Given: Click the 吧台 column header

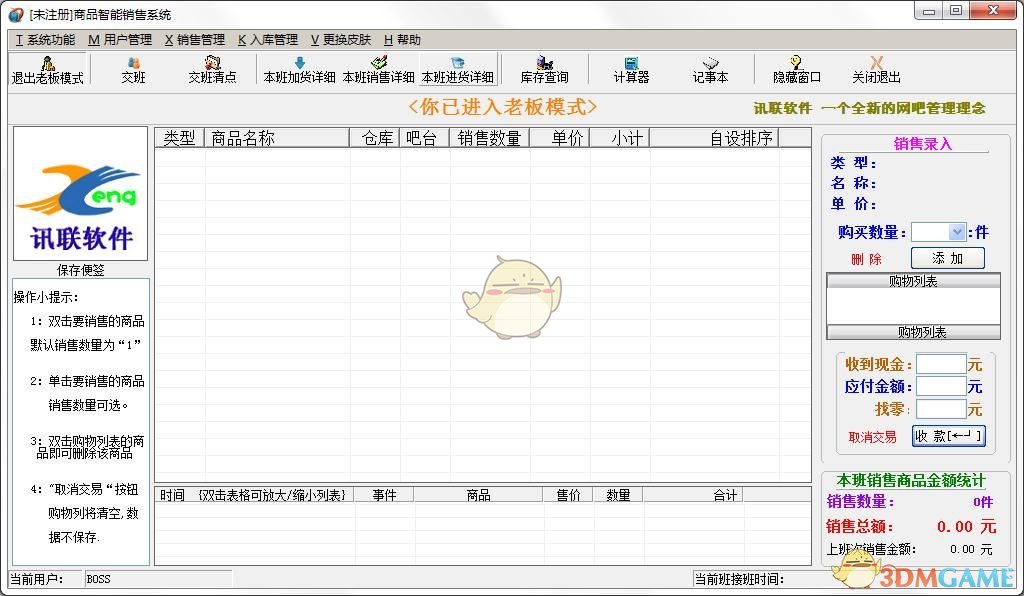Looking at the screenshot, I should pos(424,138).
